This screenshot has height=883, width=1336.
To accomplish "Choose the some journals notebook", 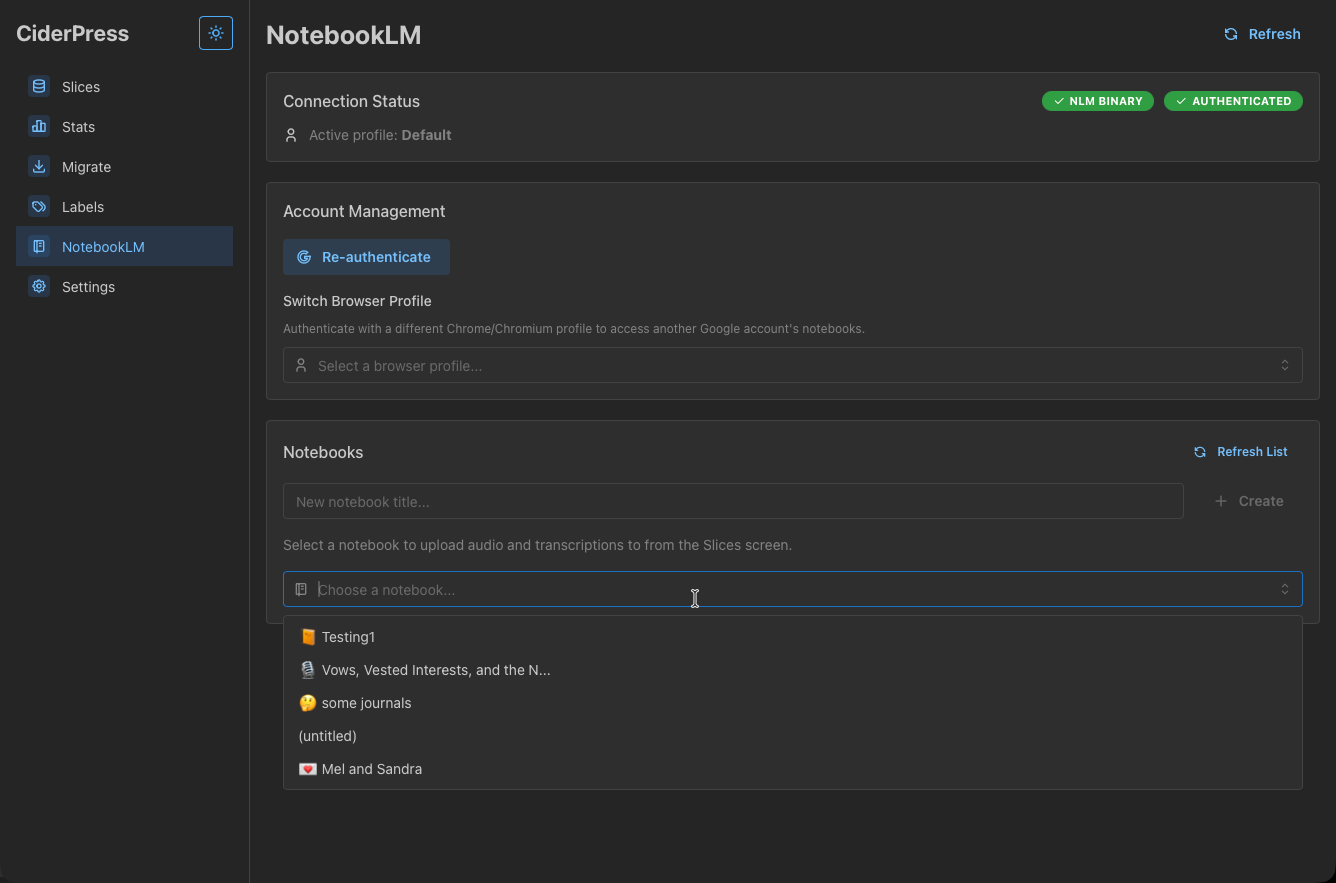I will pyautogui.click(x=366, y=703).
